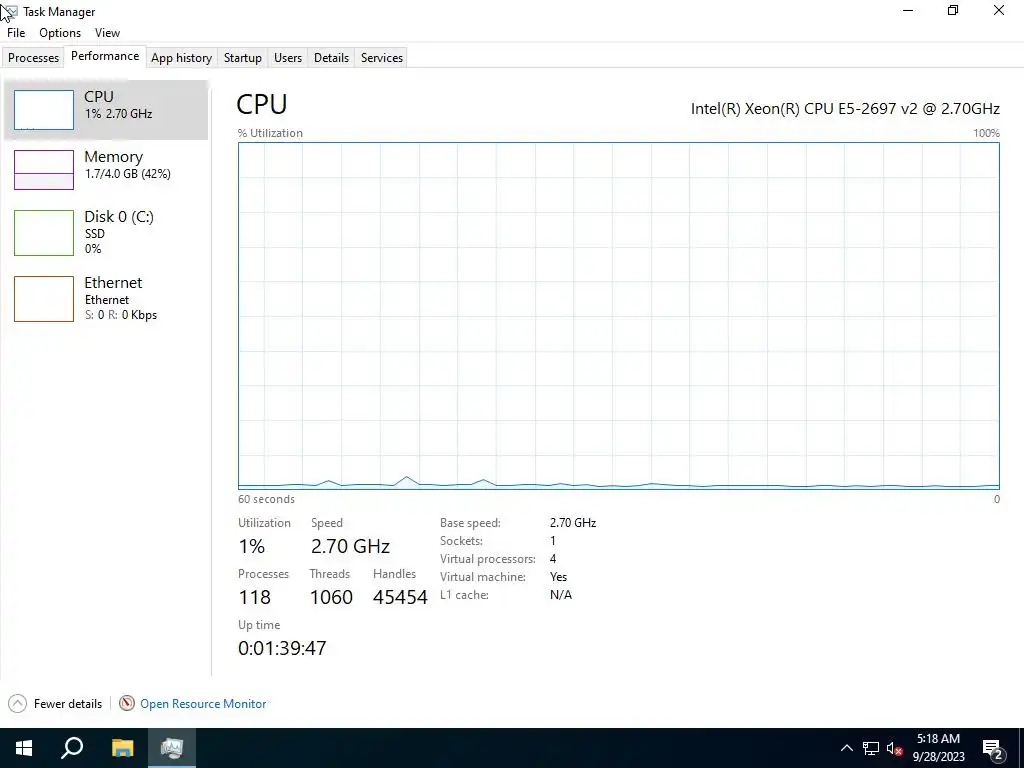This screenshot has width=1024, height=768.
Task: Switch to the App history tab
Action: (x=182, y=57)
